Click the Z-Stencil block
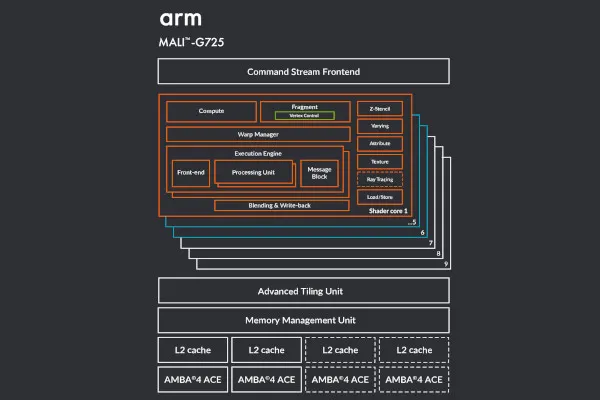This screenshot has width=600, height=400. 379,108
